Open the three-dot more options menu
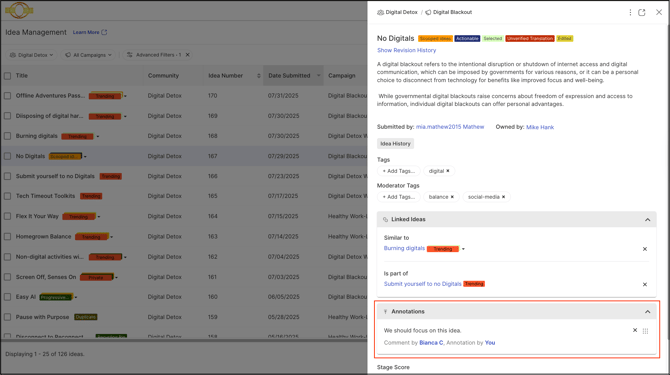Image resolution: width=670 pixels, height=375 pixels. click(630, 12)
